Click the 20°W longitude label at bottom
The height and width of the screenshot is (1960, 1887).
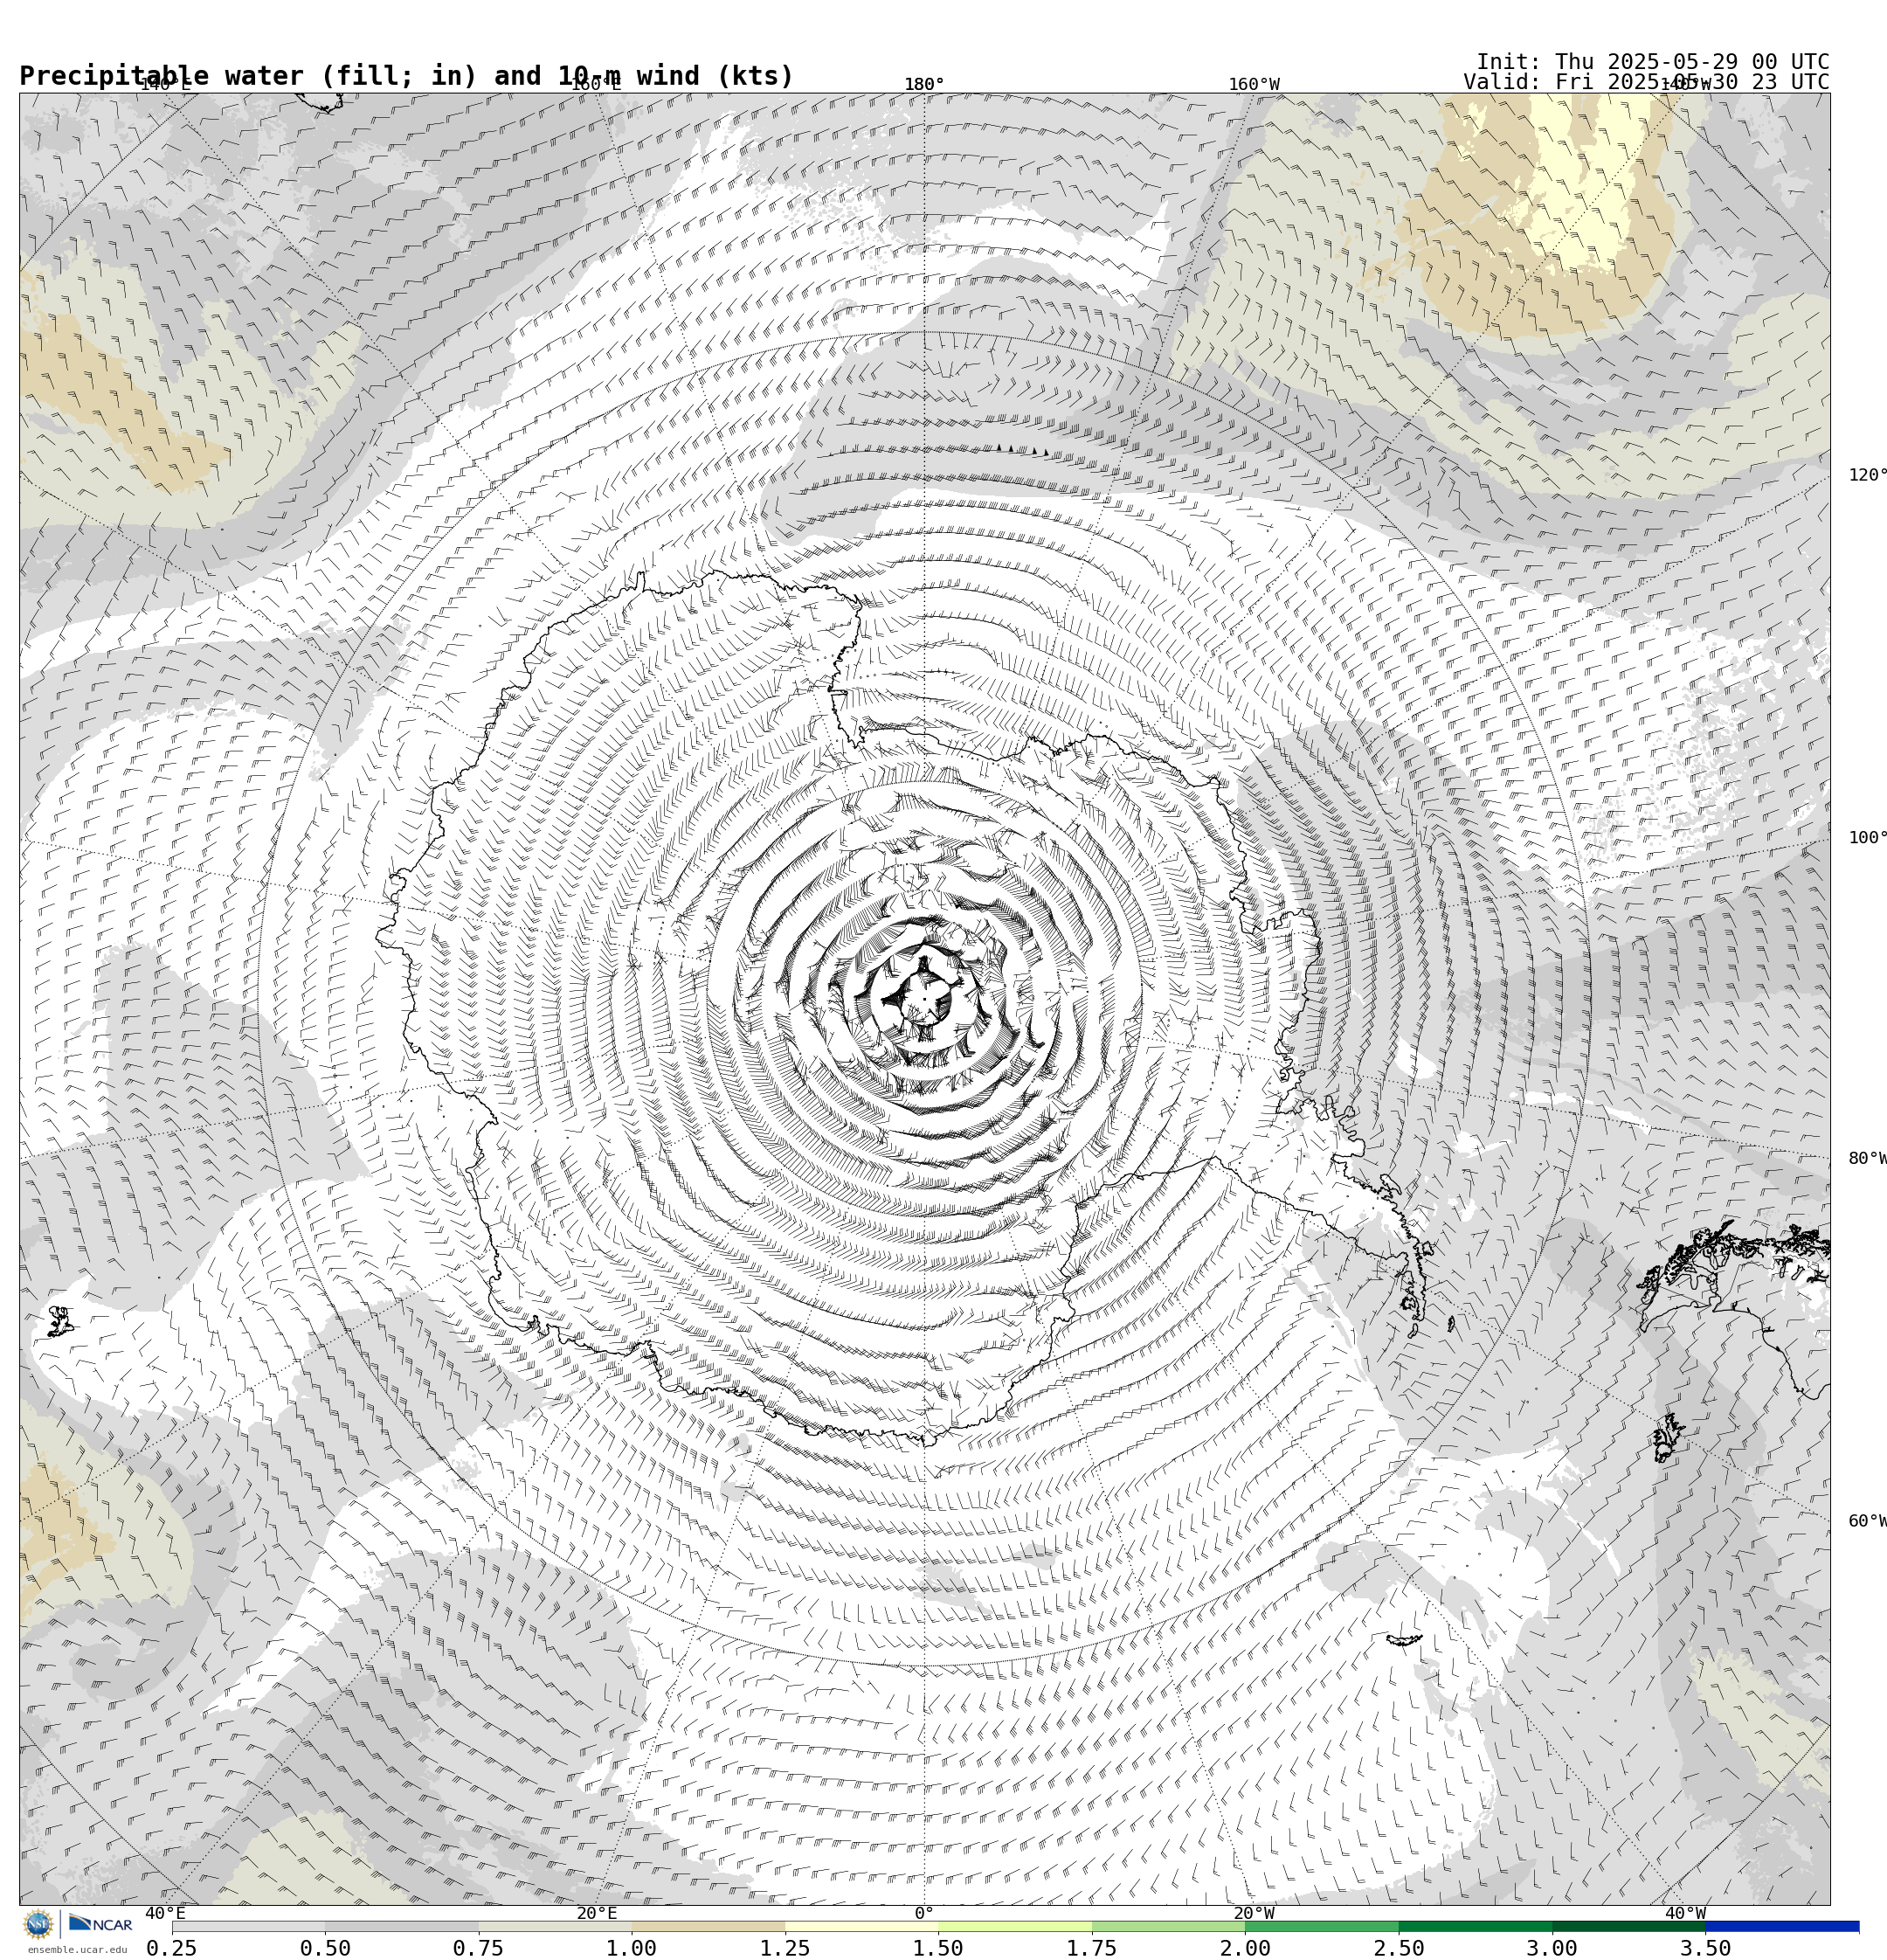pos(1254,1914)
